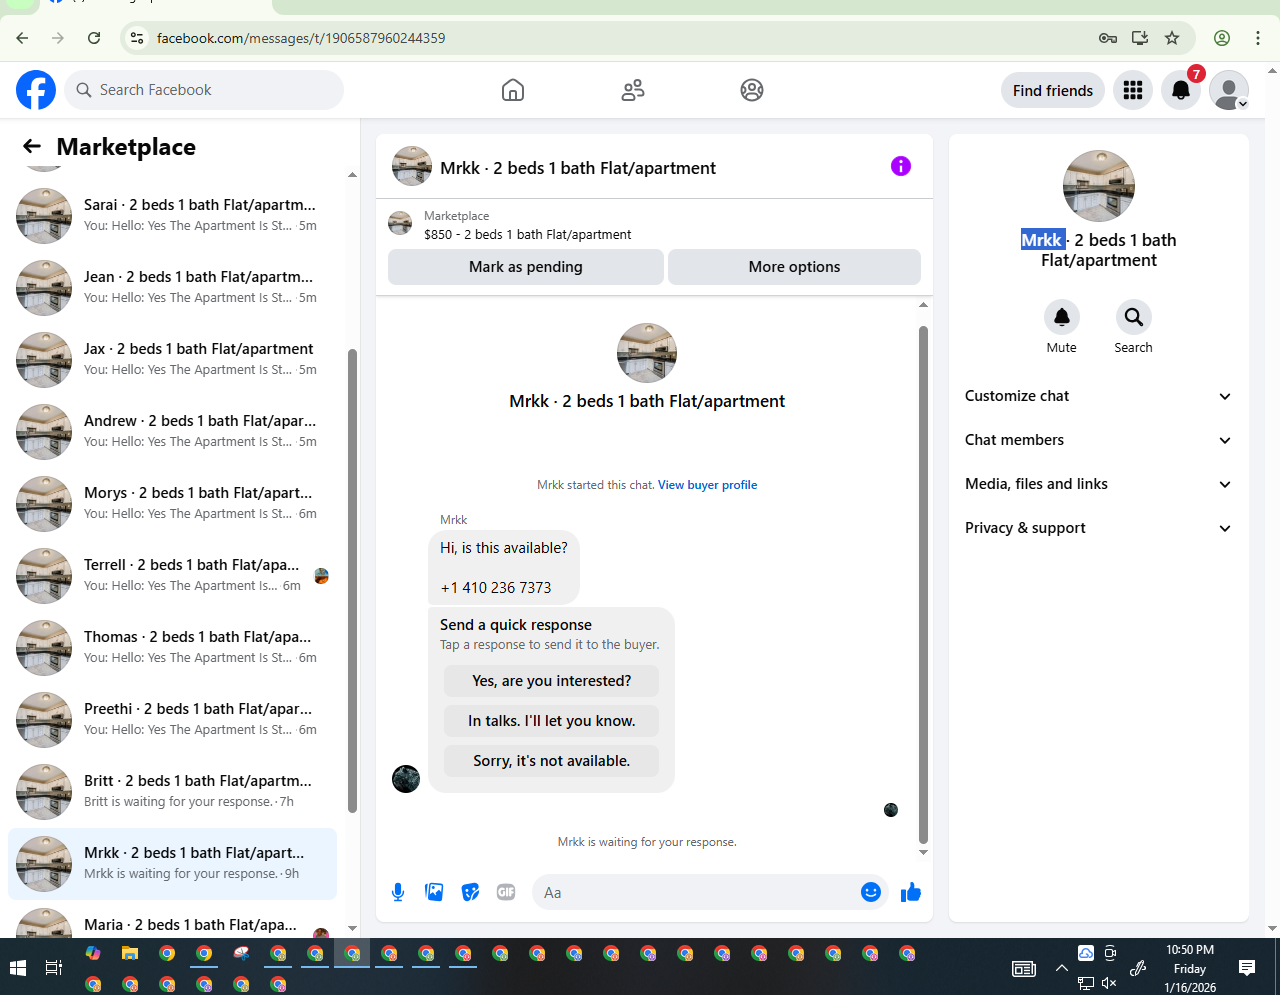Send quick response Yes, are you interested?
The height and width of the screenshot is (995, 1280).
tap(552, 681)
